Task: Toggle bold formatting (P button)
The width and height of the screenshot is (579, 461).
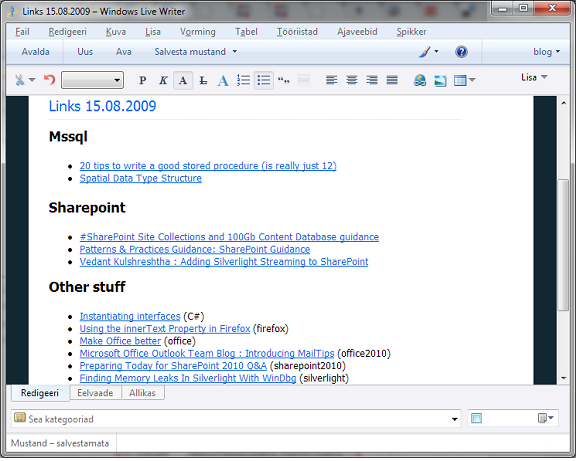Action: (143, 80)
